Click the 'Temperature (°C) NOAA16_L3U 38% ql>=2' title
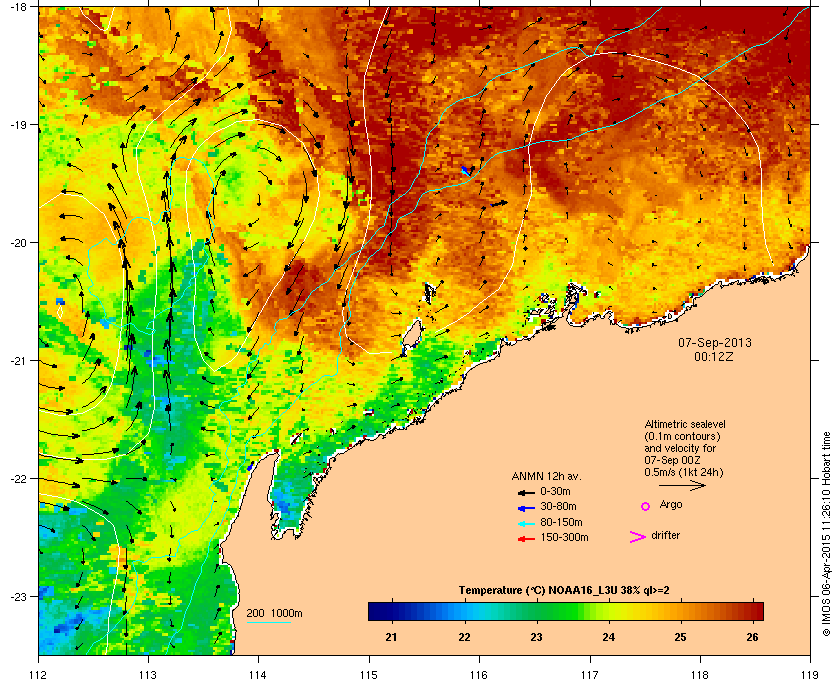 pyautogui.click(x=564, y=591)
